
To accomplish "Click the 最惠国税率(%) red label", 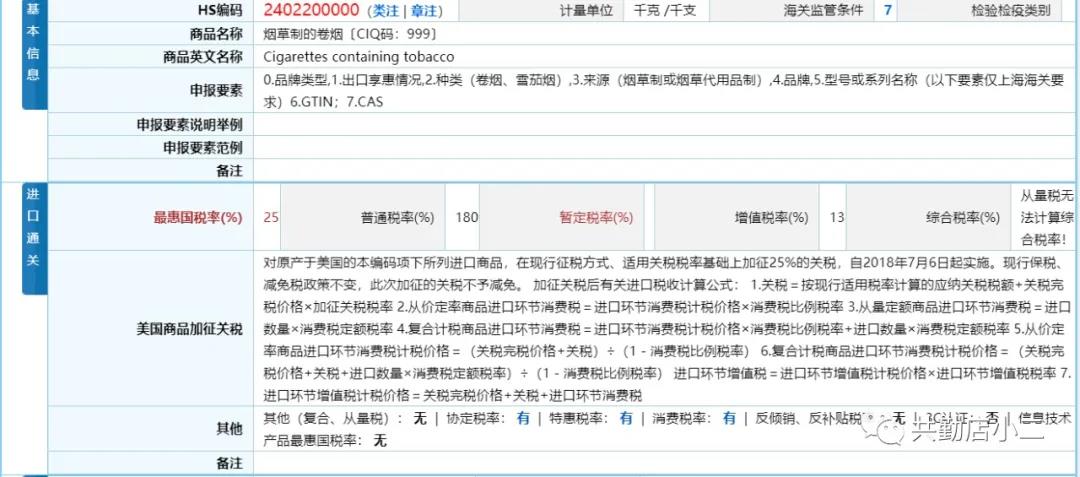I will [x=197, y=217].
